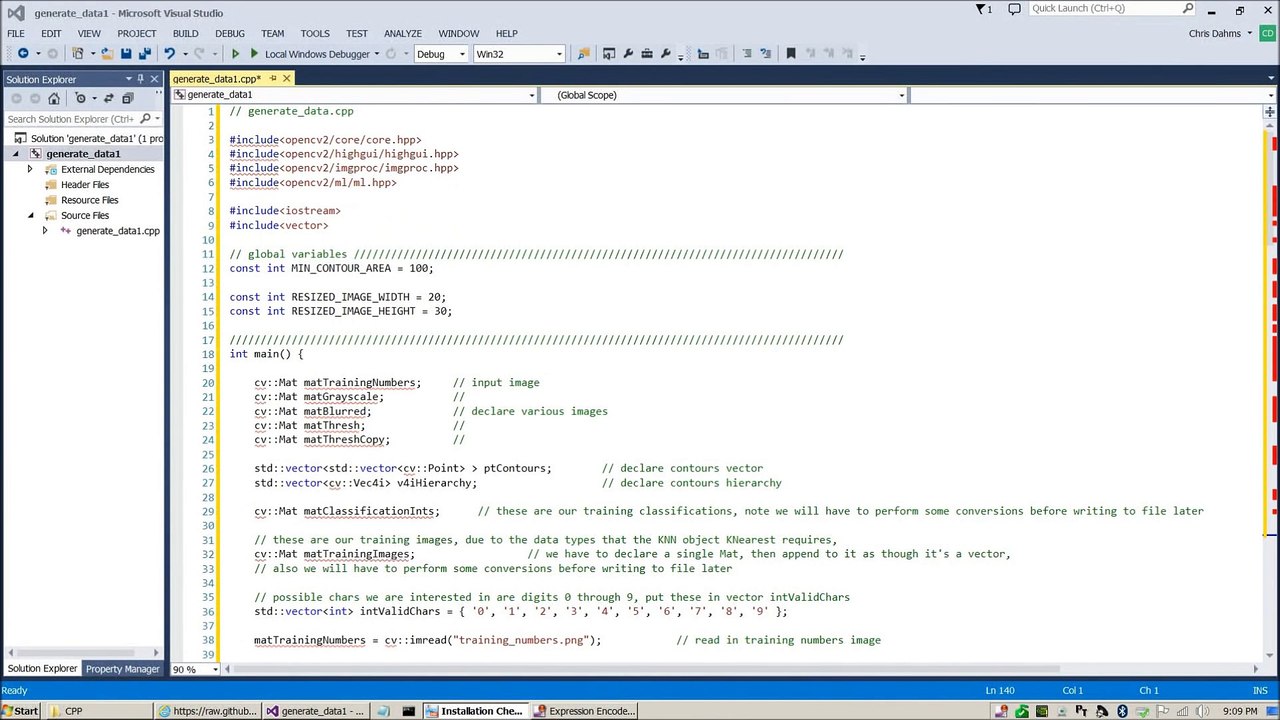Click the feedback speech bubble icon
This screenshot has height=720, width=1280.
[1014, 9]
